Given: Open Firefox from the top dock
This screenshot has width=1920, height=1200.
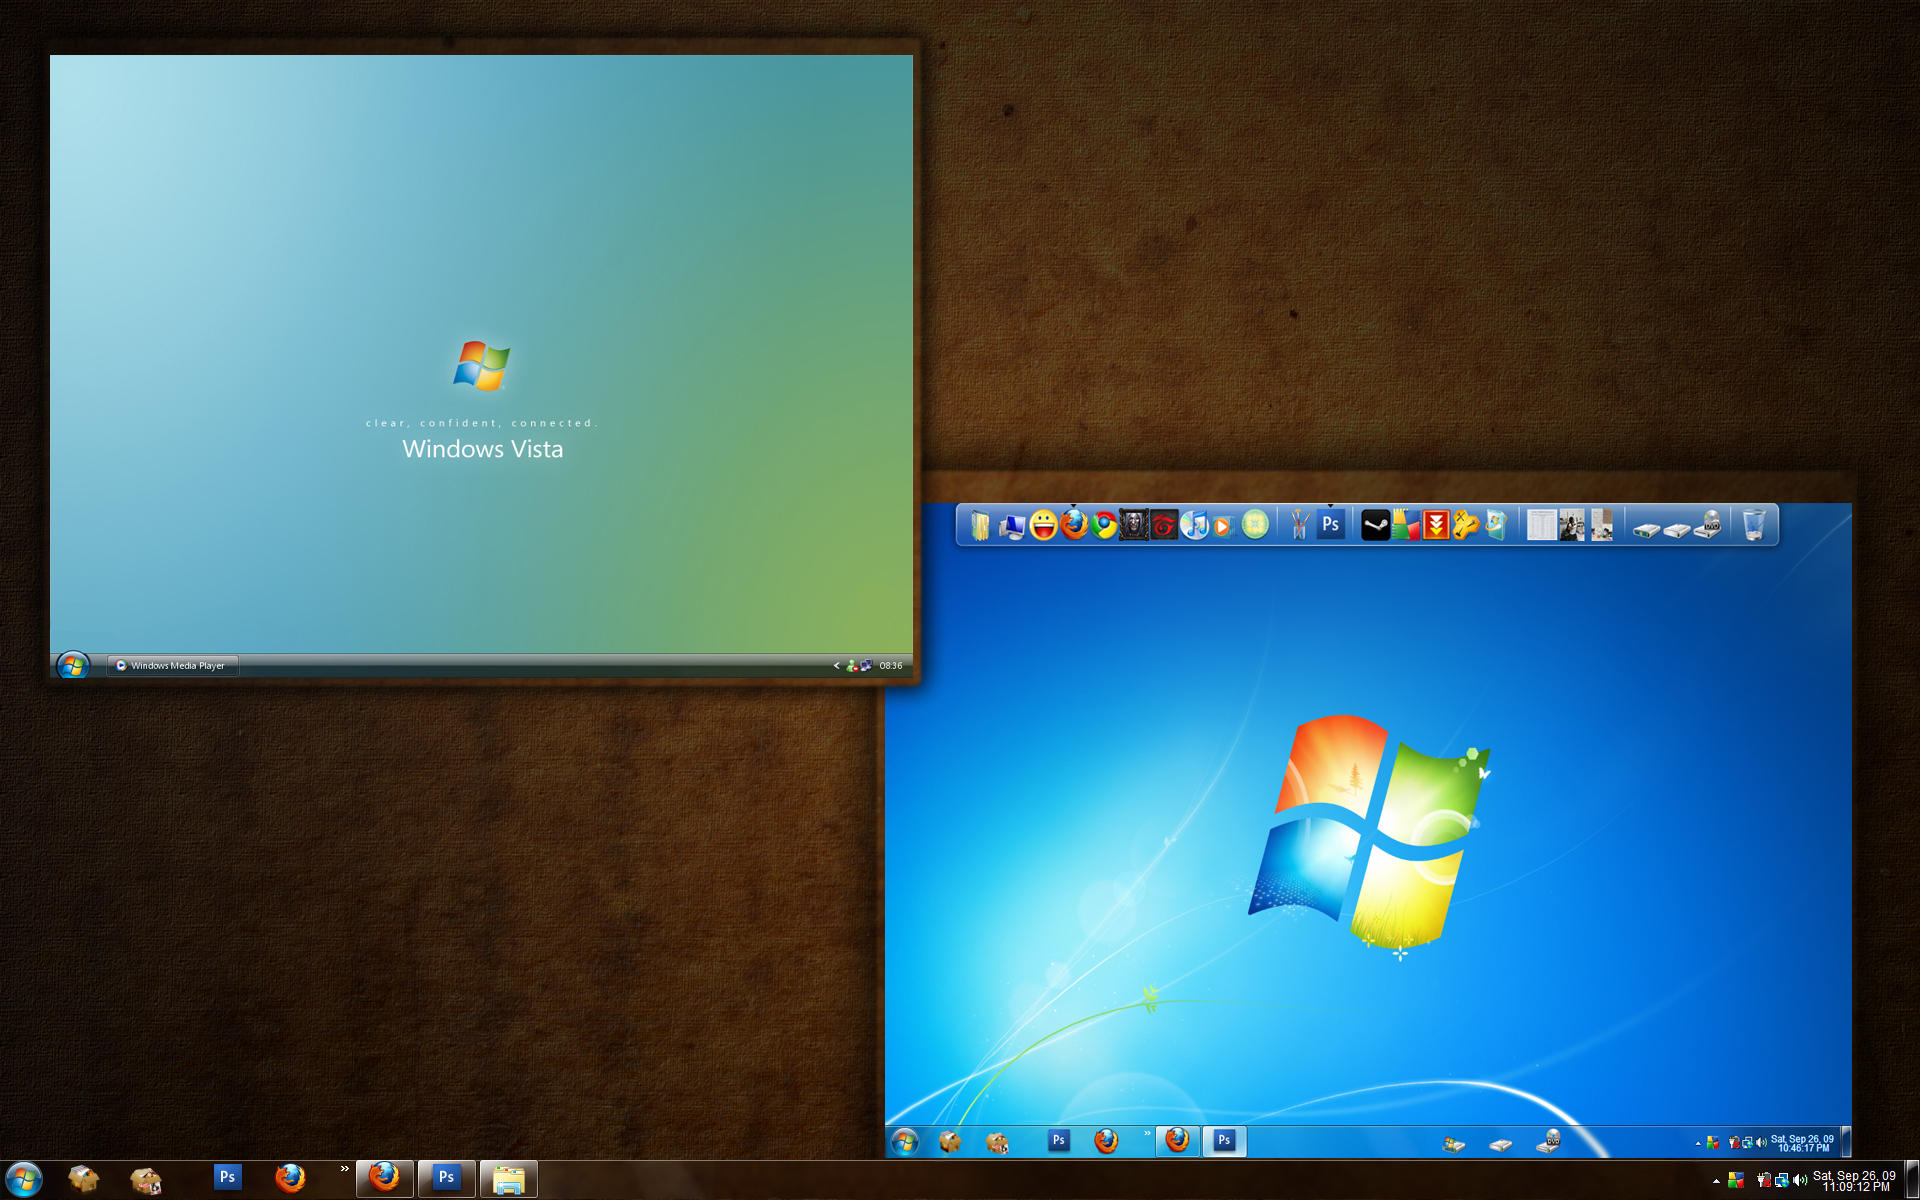Looking at the screenshot, I should tap(1073, 524).
